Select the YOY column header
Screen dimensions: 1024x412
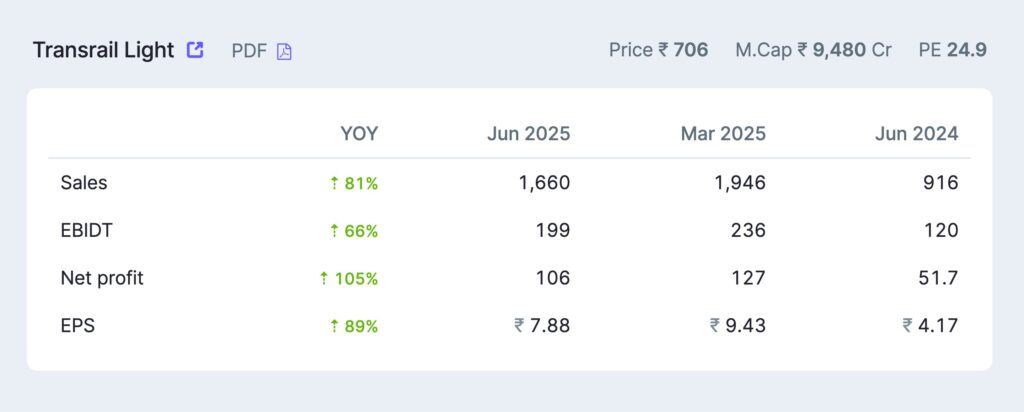point(359,134)
